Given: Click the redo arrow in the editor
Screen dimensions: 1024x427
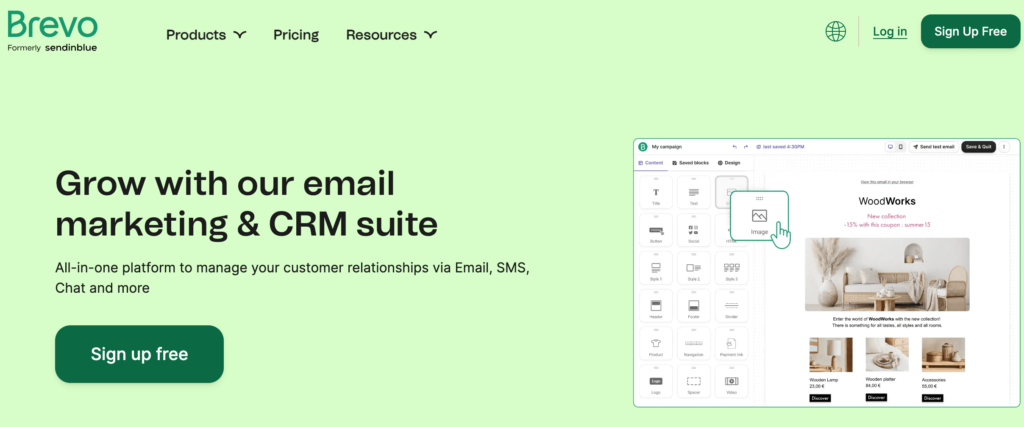Looking at the screenshot, I should [x=746, y=147].
